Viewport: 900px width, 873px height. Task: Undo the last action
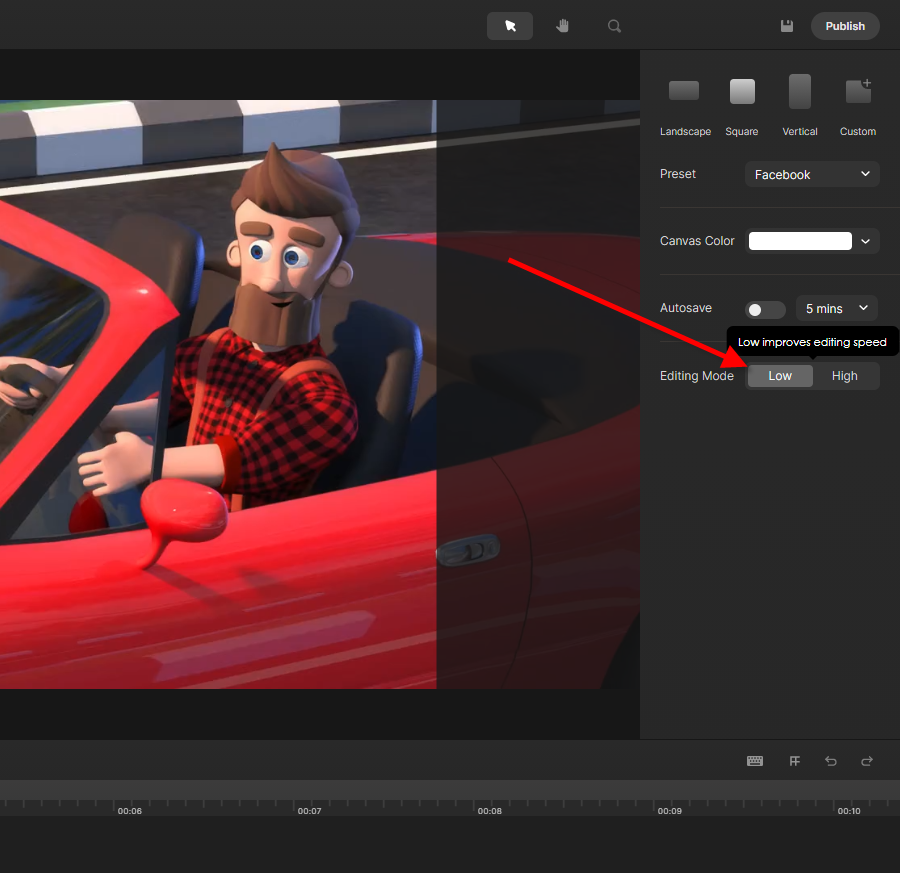(x=831, y=761)
